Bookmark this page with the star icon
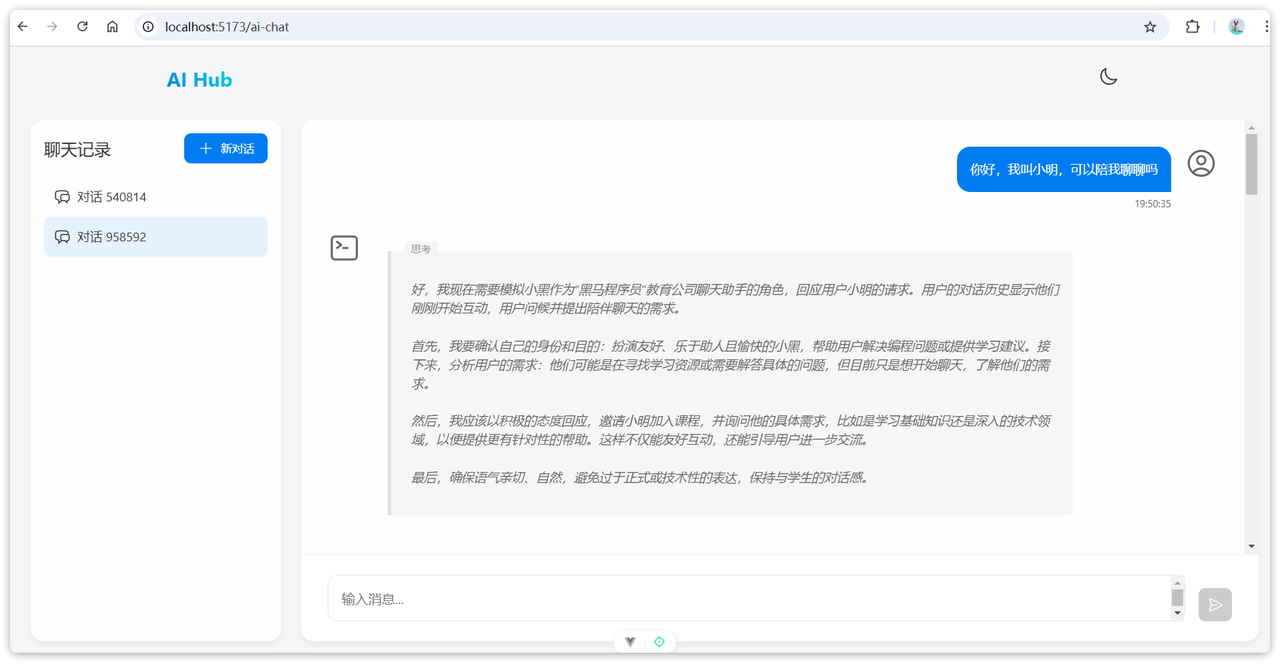The height and width of the screenshot is (664, 1280). pyautogui.click(x=1150, y=27)
